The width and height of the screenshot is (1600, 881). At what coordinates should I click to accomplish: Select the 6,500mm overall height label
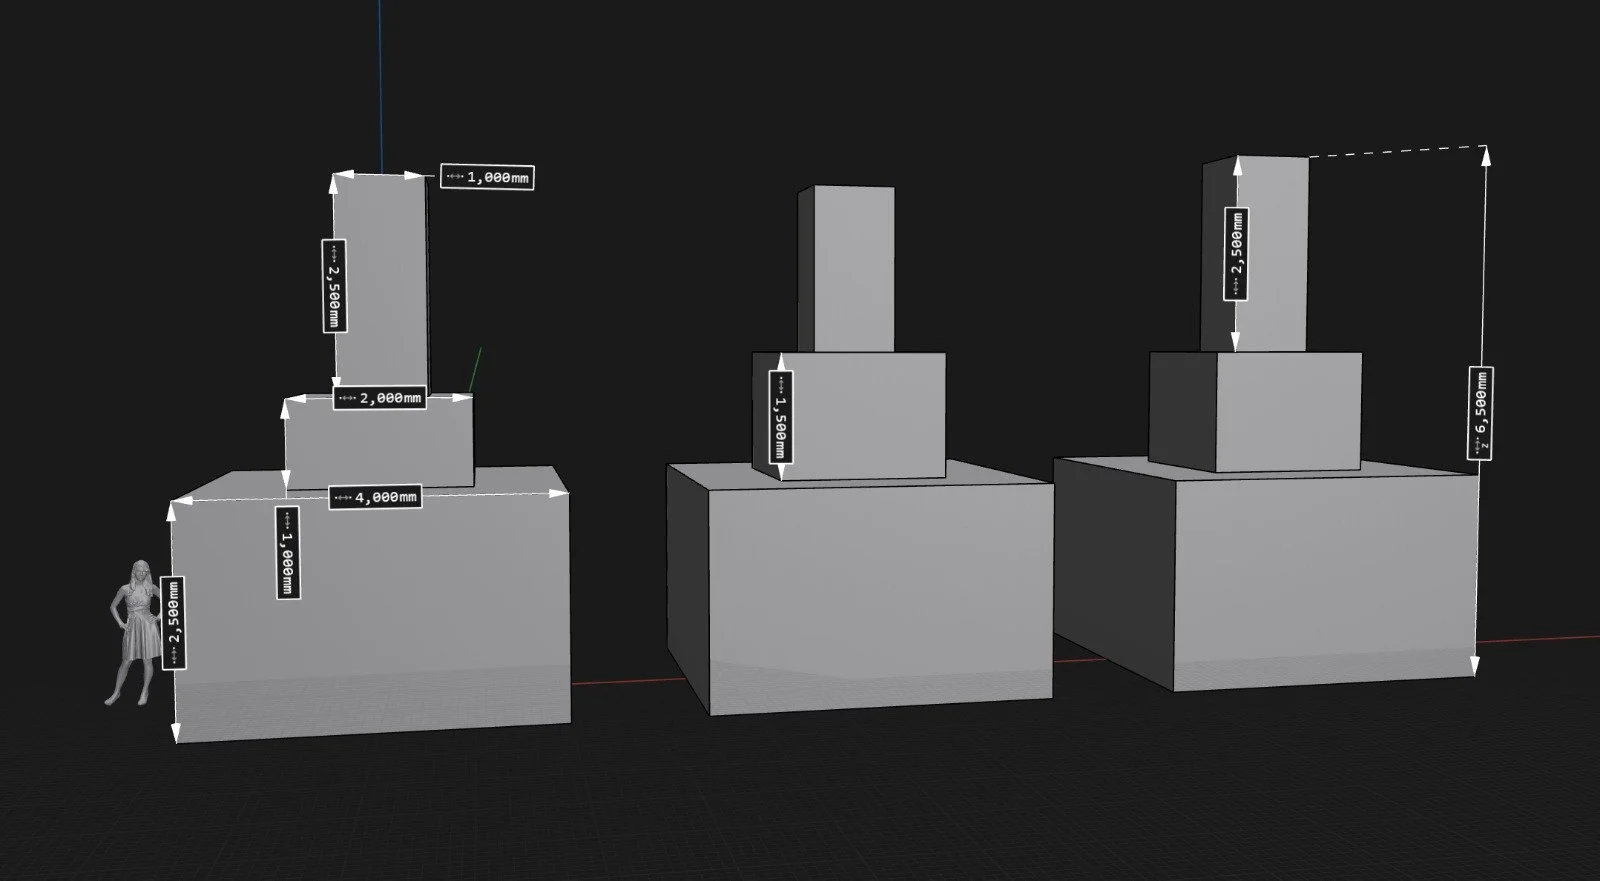pos(1481,413)
